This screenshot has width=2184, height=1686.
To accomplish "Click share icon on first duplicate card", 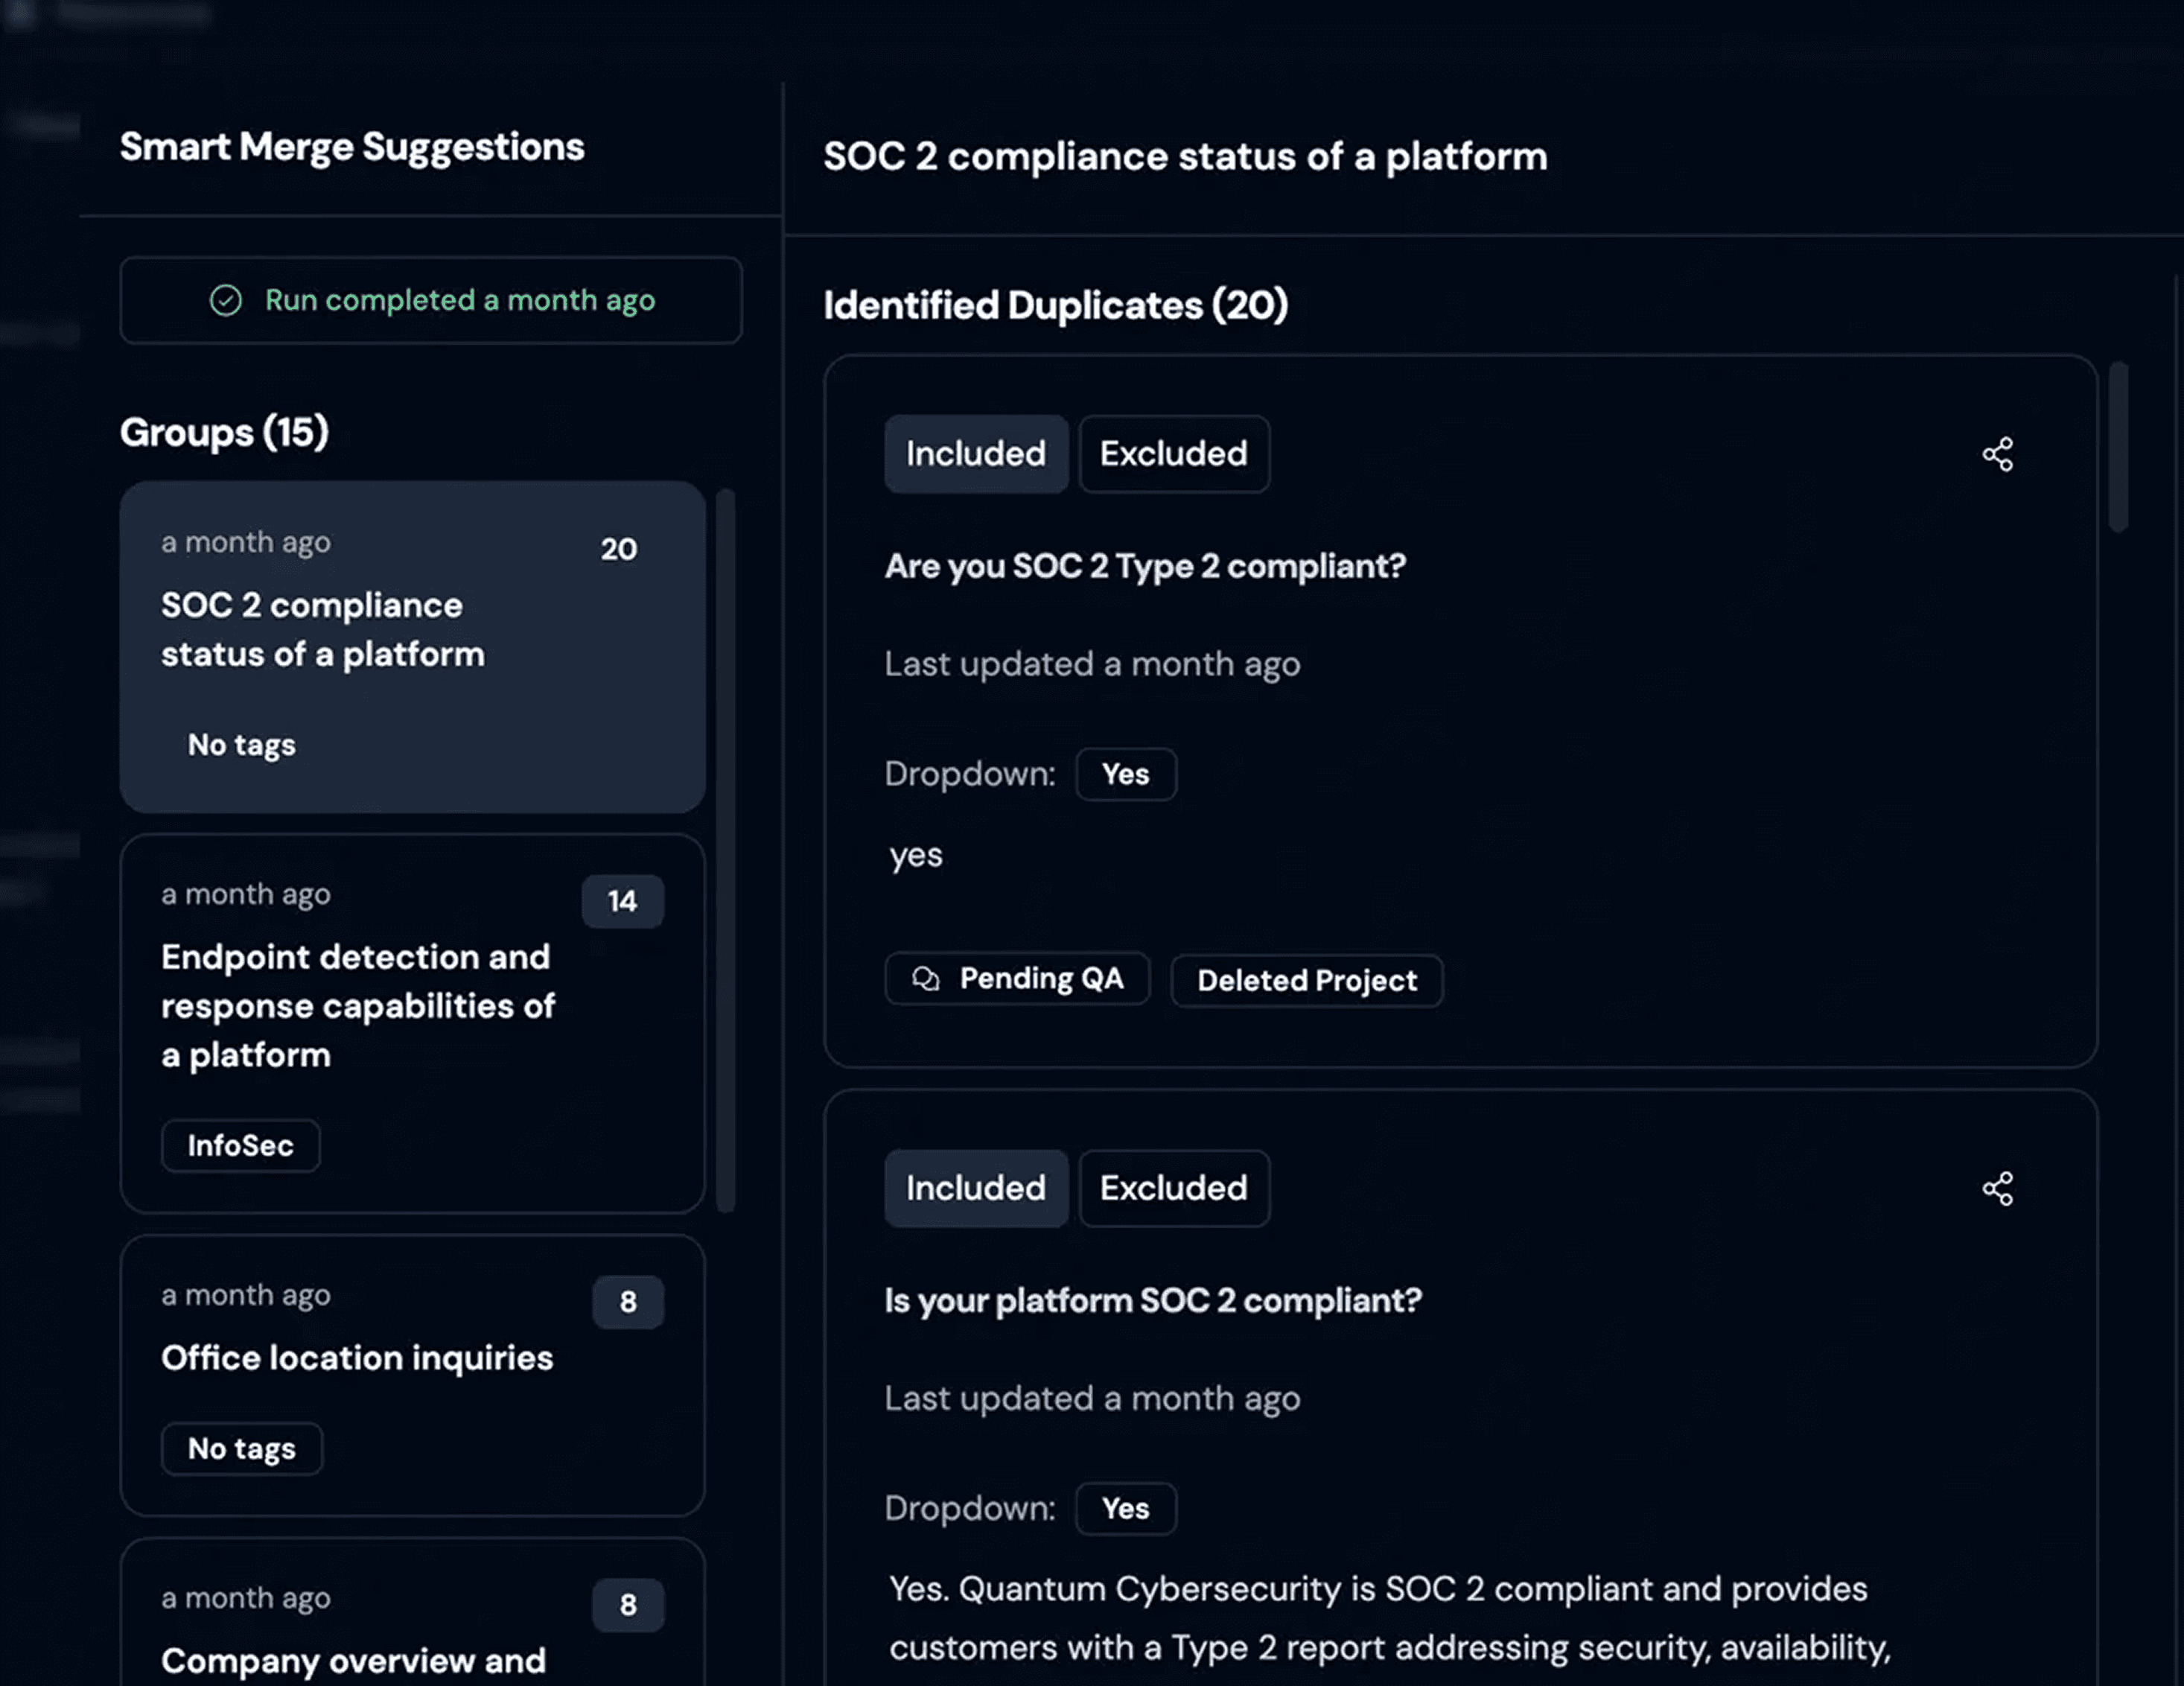I will (x=1997, y=454).
